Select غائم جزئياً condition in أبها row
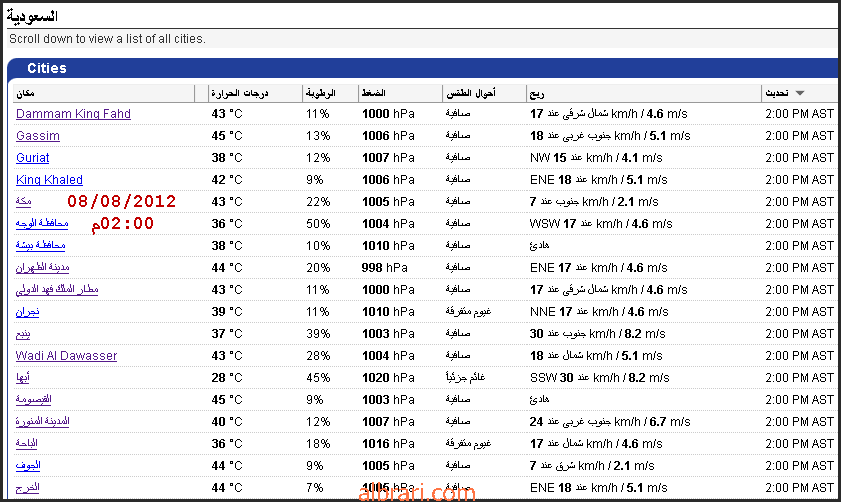Image resolution: width=841 pixels, height=502 pixels. pyautogui.click(x=465, y=378)
